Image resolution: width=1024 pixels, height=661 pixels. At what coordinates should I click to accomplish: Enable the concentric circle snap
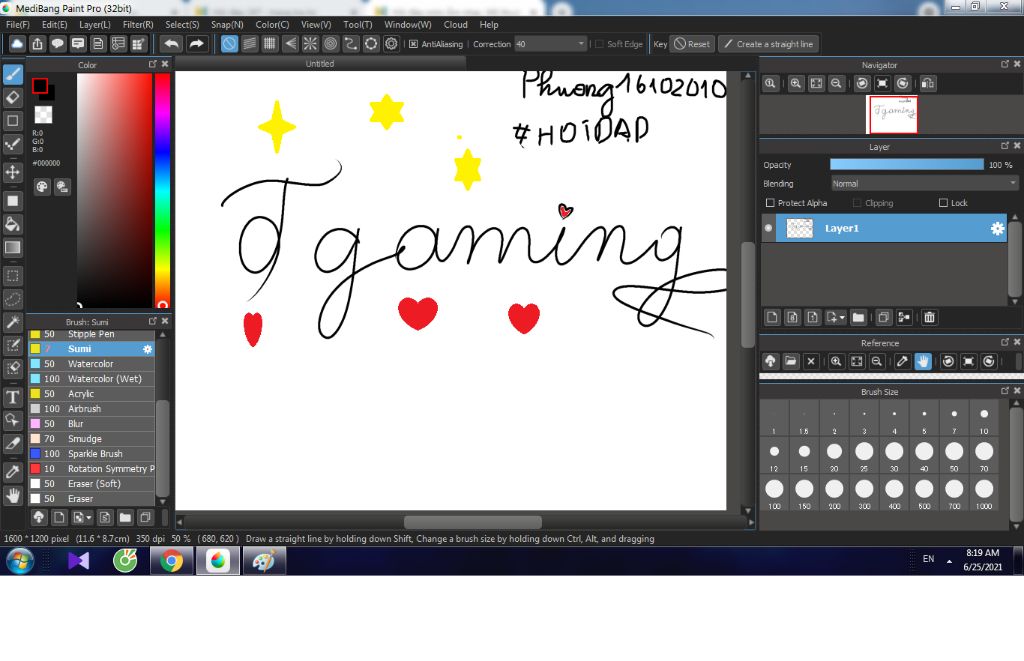pos(330,44)
